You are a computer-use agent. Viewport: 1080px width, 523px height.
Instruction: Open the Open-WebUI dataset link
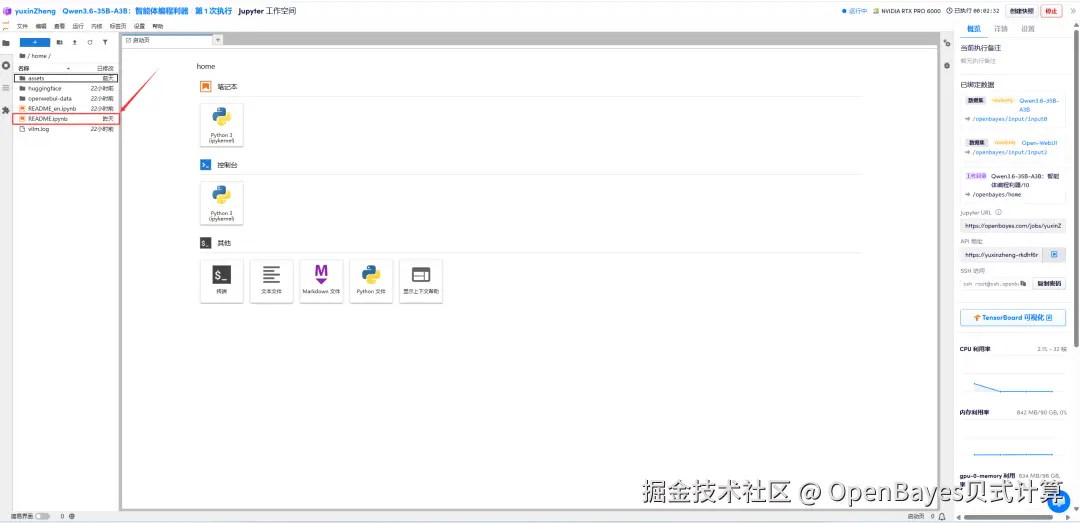click(1039, 143)
